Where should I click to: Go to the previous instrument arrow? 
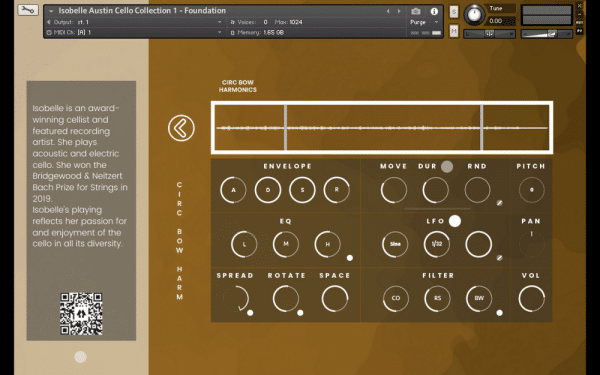[x=388, y=11]
